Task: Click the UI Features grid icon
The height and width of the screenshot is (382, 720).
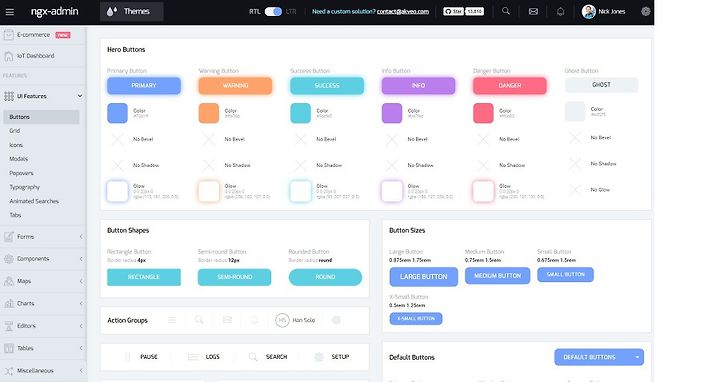Action: 9,96
